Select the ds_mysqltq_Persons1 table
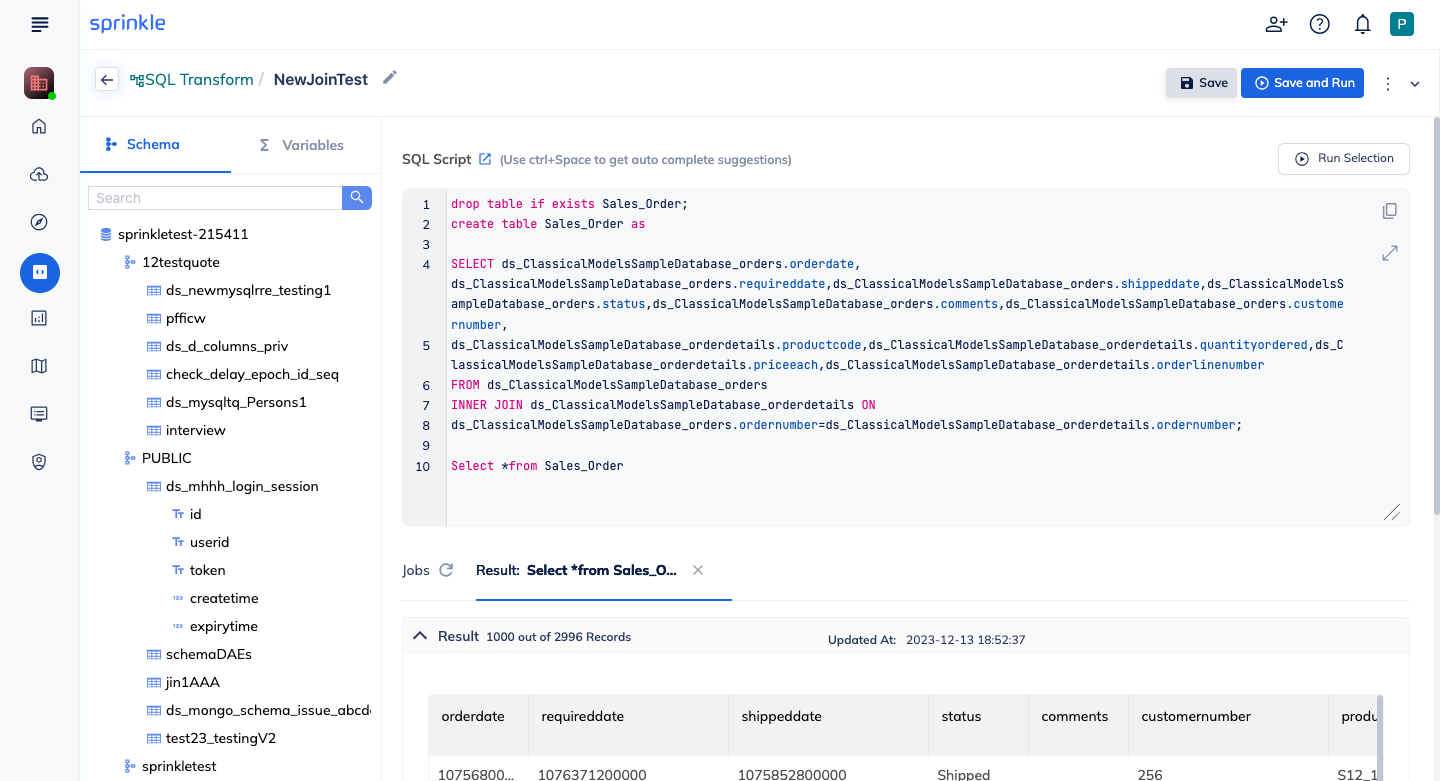This screenshot has width=1440, height=781. point(236,402)
